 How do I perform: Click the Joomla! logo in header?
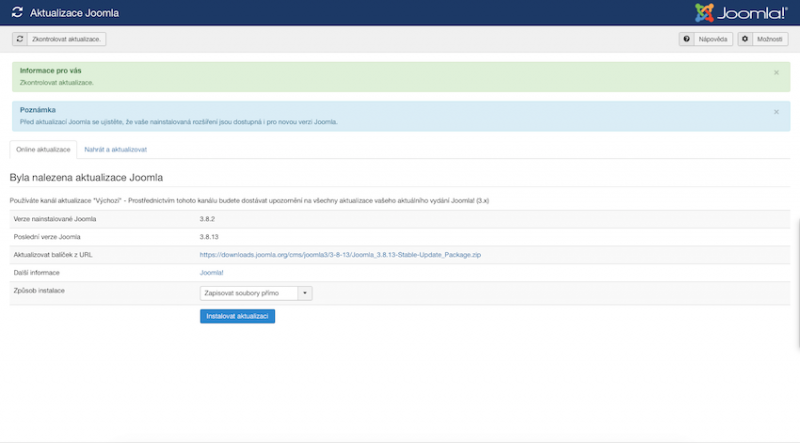741,13
